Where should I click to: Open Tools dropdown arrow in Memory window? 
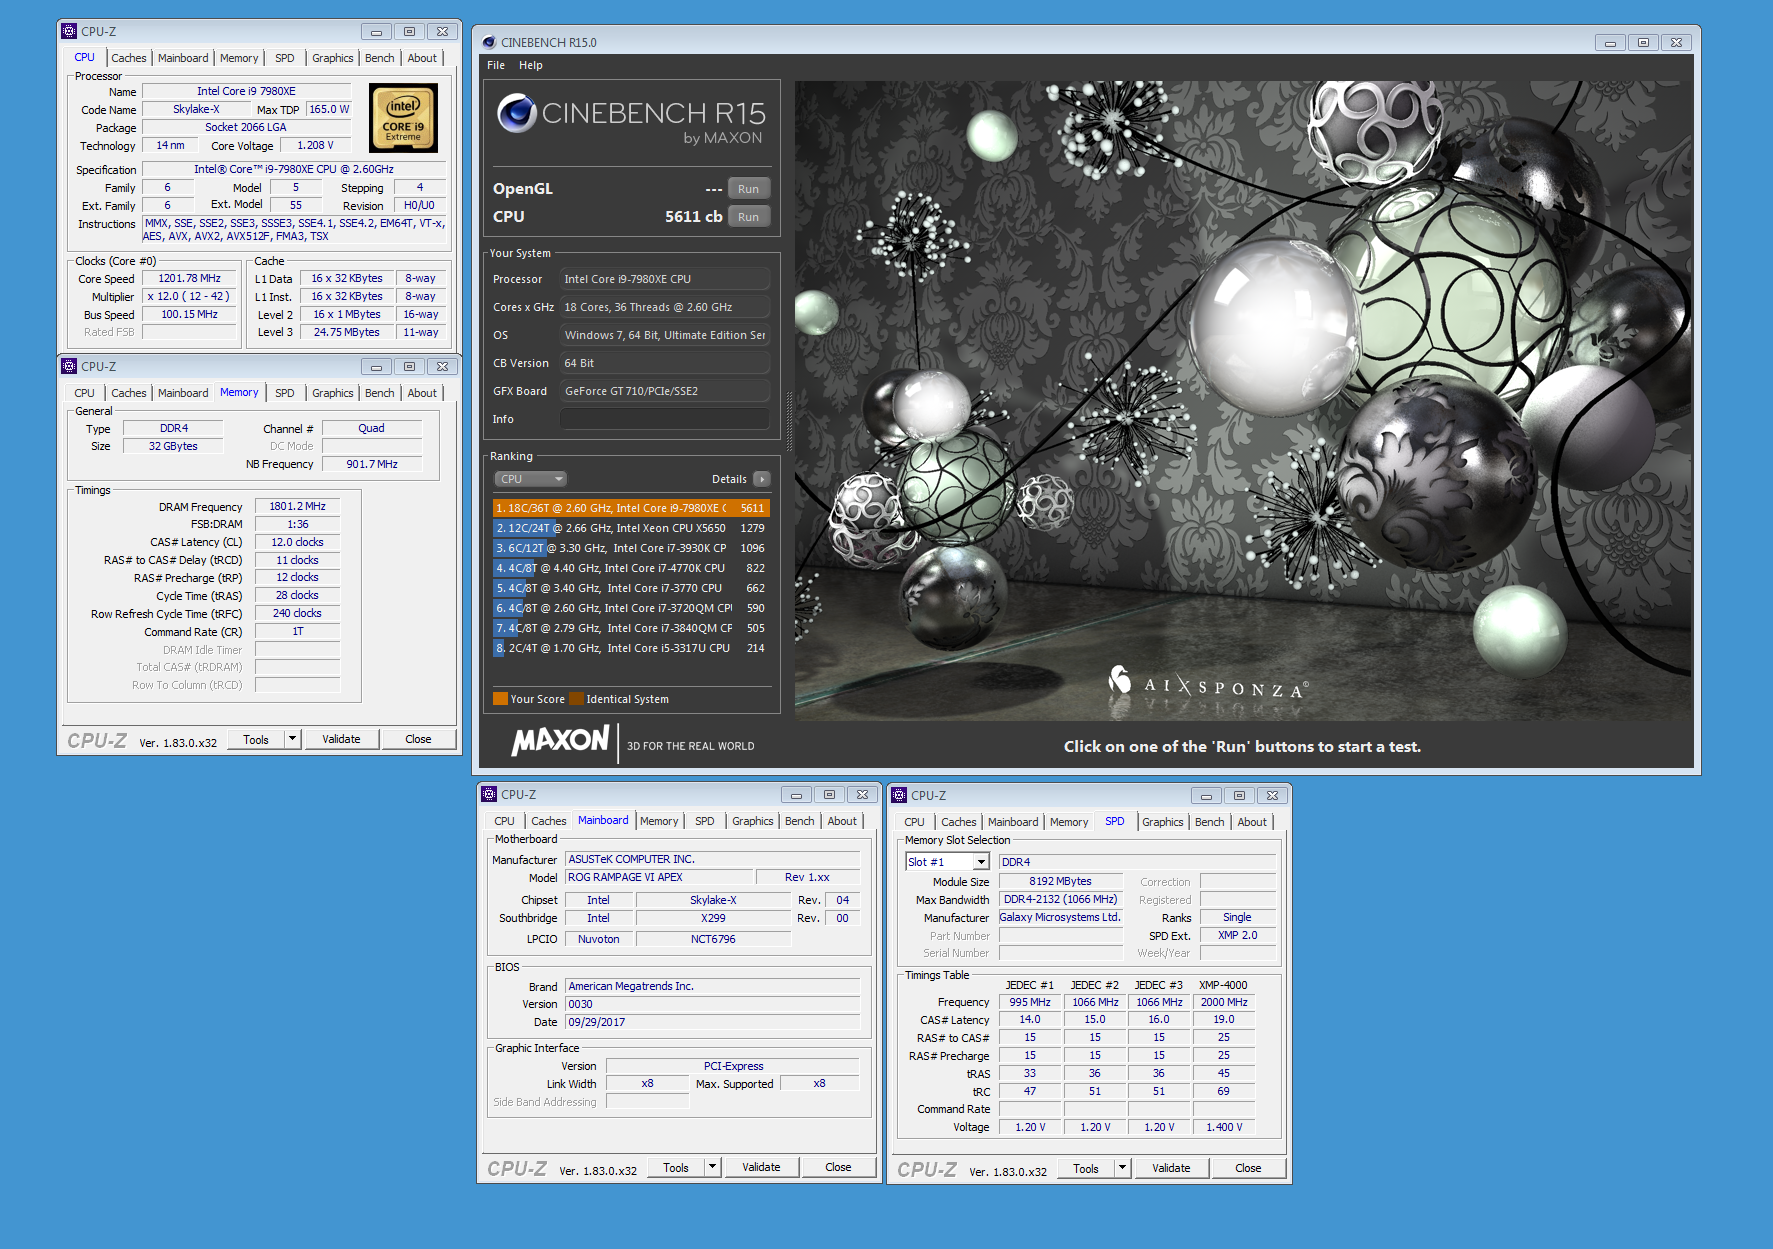coord(292,739)
